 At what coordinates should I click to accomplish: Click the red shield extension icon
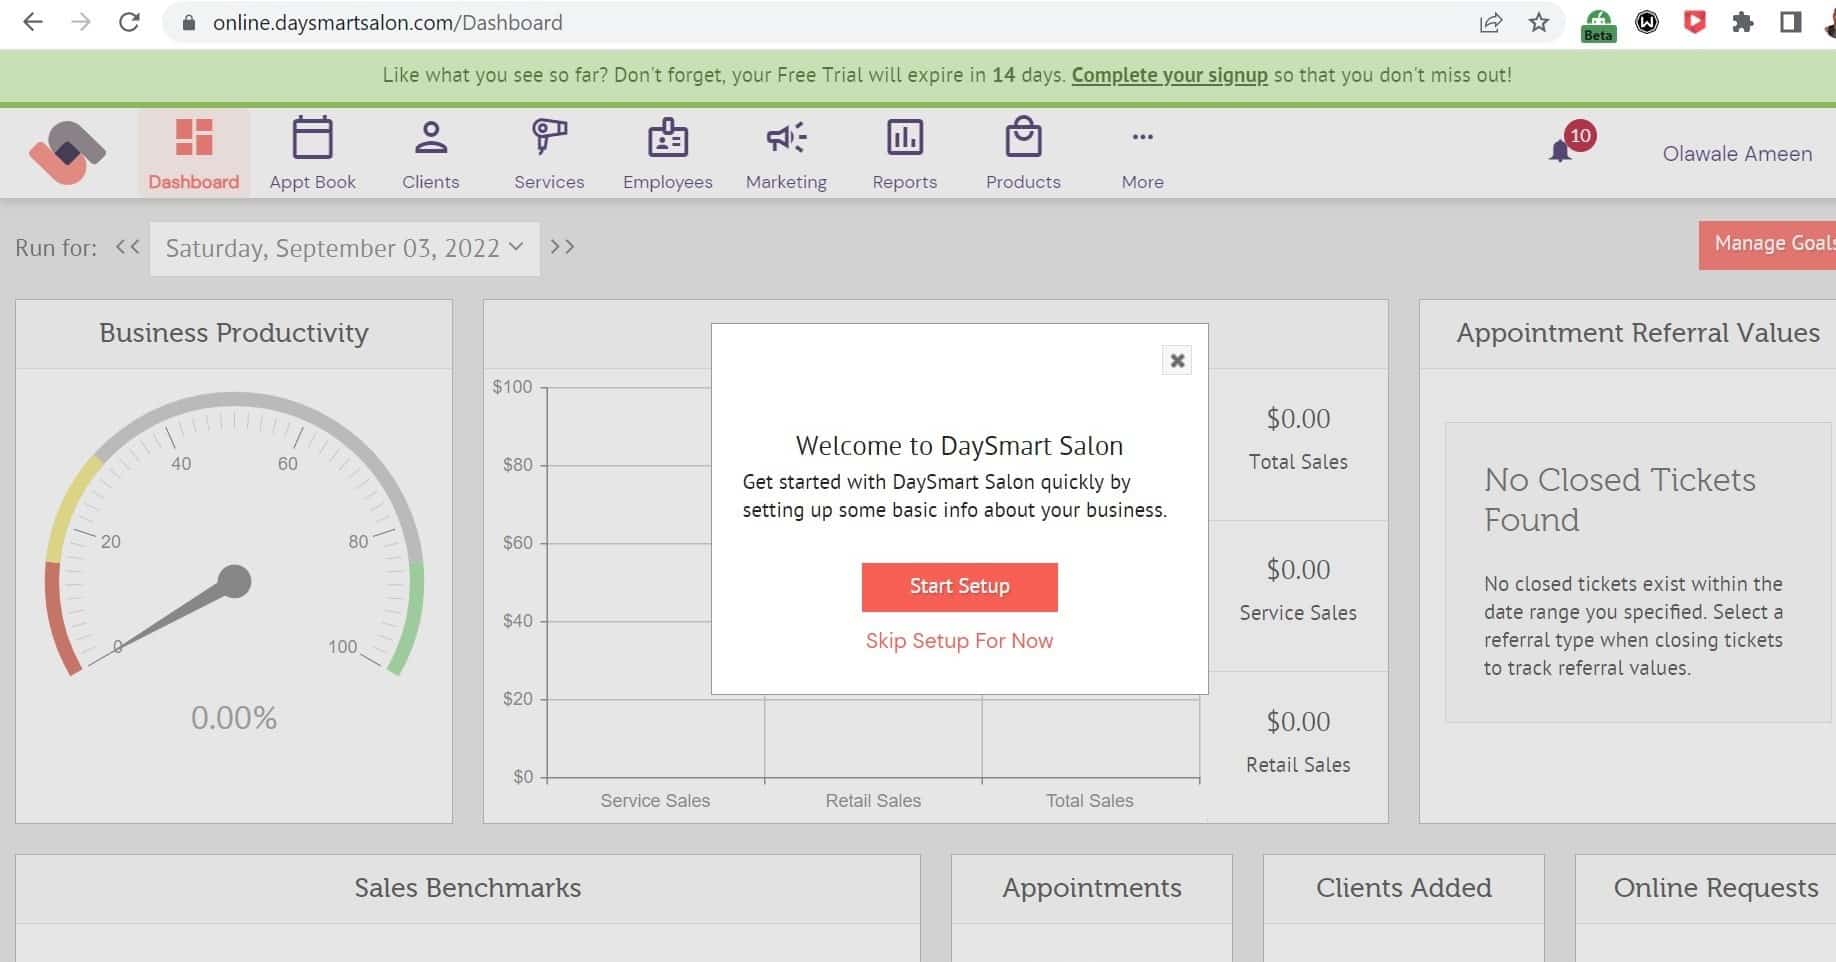point(1695,22)
